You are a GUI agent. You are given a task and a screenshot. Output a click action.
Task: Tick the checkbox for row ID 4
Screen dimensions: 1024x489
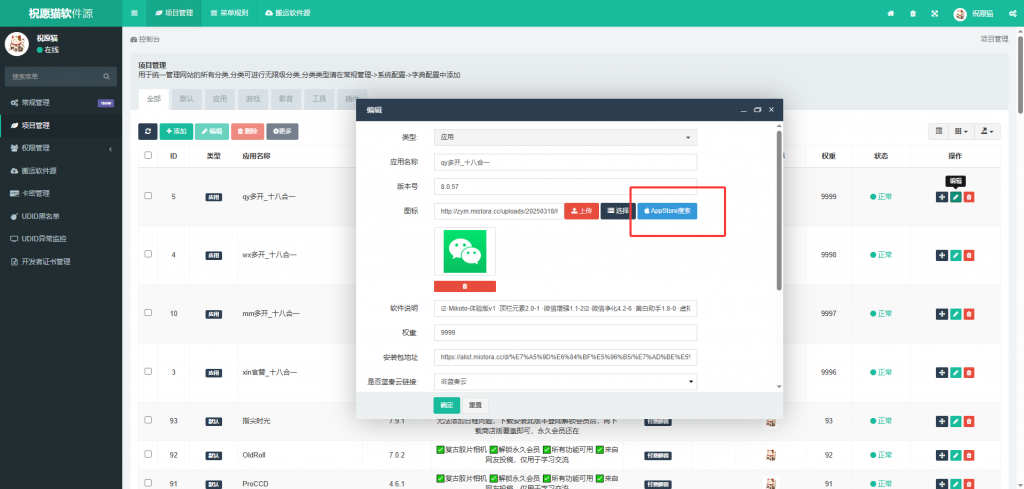(148, 254)
